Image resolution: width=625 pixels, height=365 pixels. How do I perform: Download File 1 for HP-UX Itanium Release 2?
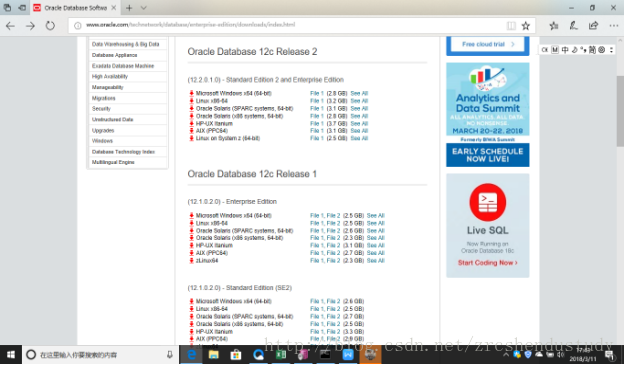pos(317,124)
